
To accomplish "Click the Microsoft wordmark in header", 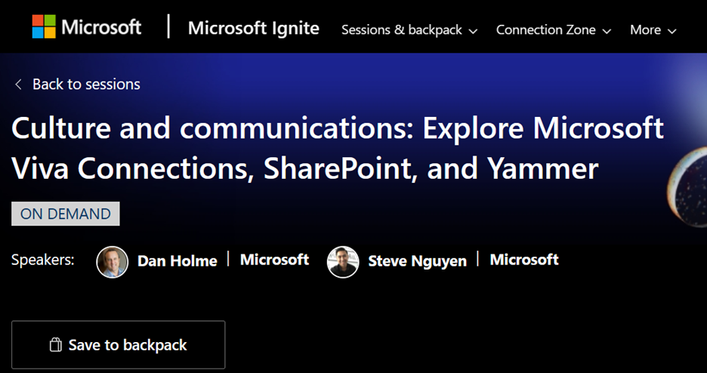I will [x=101, y=28].
